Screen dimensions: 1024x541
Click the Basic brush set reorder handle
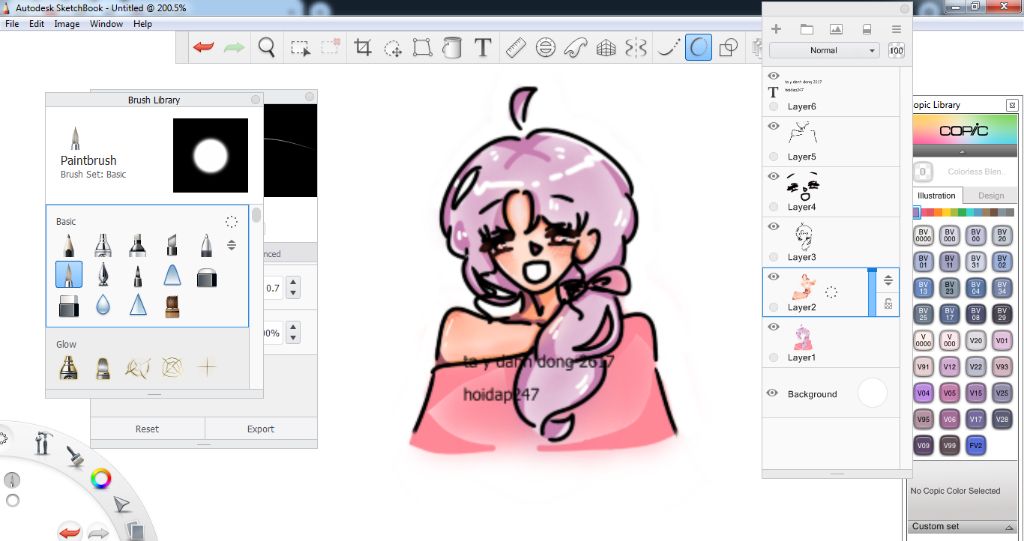pyautogui.click(x=231, y=246)
